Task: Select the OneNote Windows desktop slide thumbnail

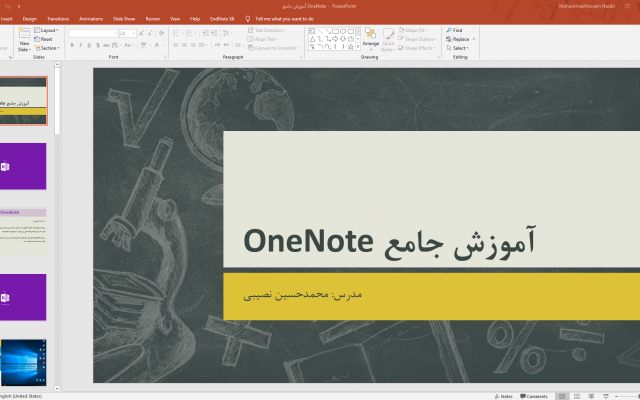Action: coord(23,362)
